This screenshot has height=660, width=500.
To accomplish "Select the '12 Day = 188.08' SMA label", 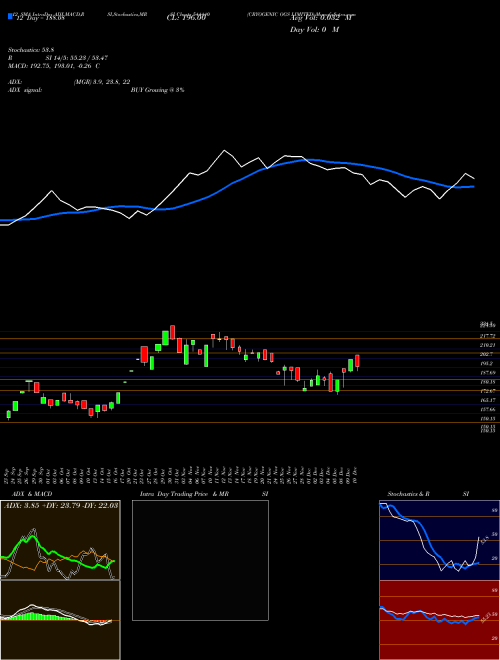I will pos(40,18).
